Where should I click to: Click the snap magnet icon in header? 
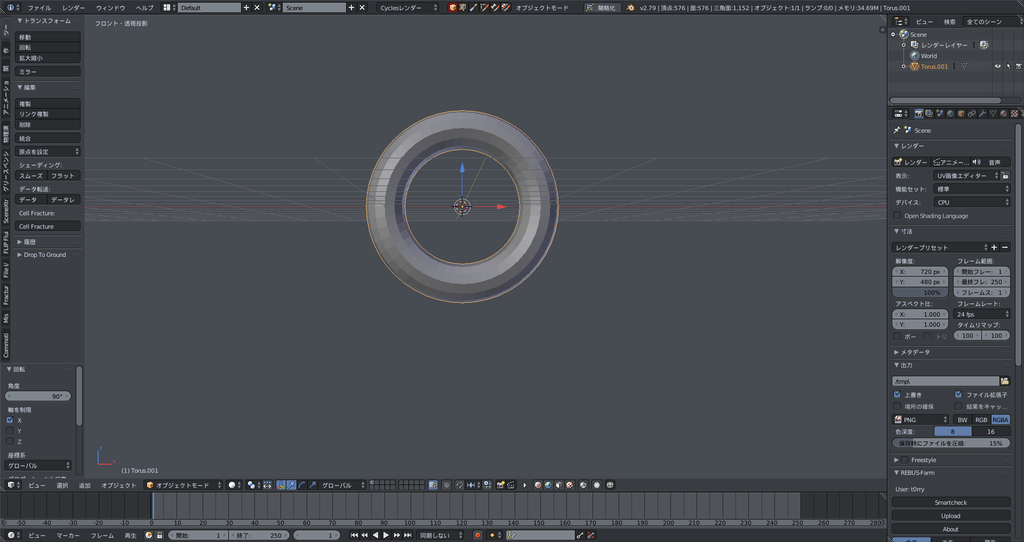coord(460,485)
